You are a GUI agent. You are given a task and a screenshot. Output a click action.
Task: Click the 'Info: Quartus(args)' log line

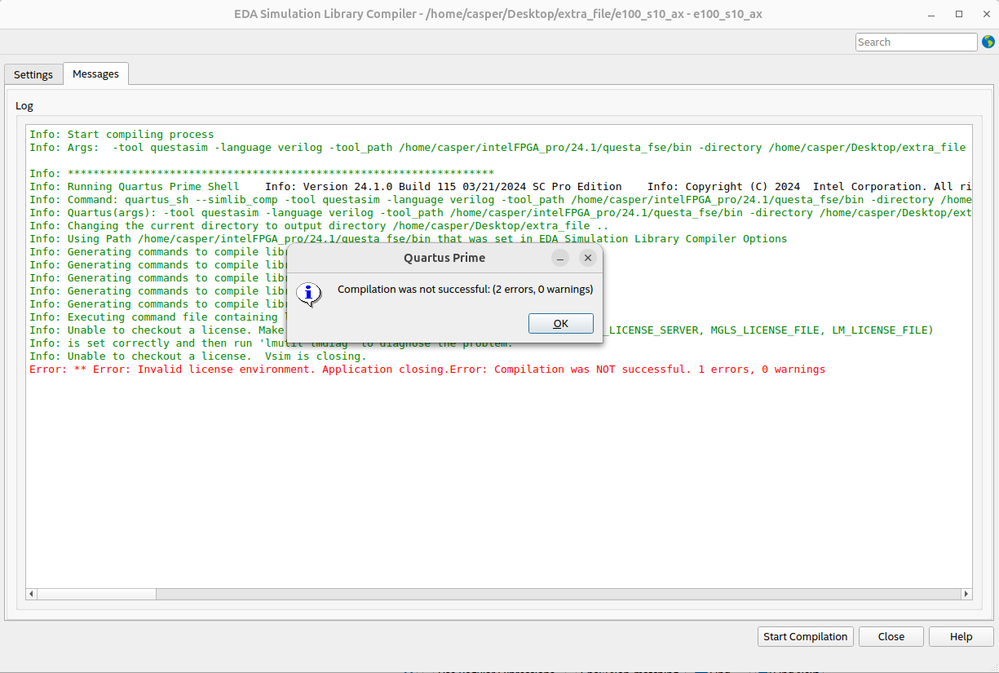pos(500,213)
